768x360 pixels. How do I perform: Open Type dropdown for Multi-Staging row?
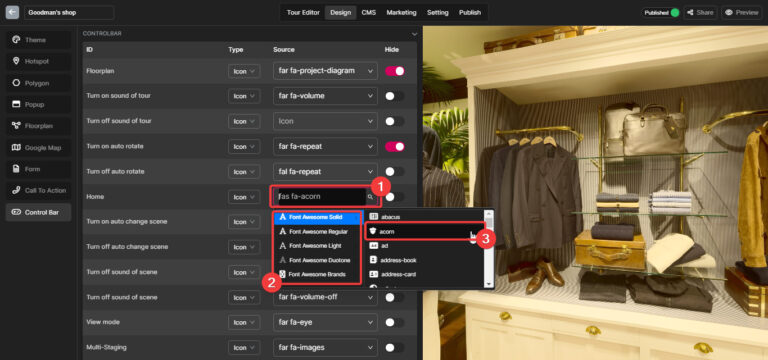244,348
